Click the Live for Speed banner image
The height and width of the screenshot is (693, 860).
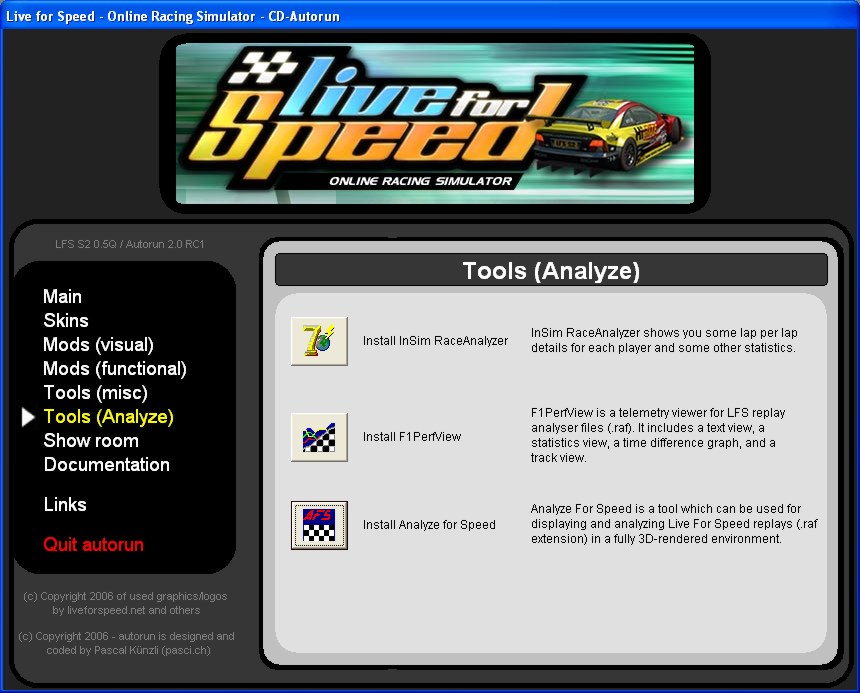[435, 123]
